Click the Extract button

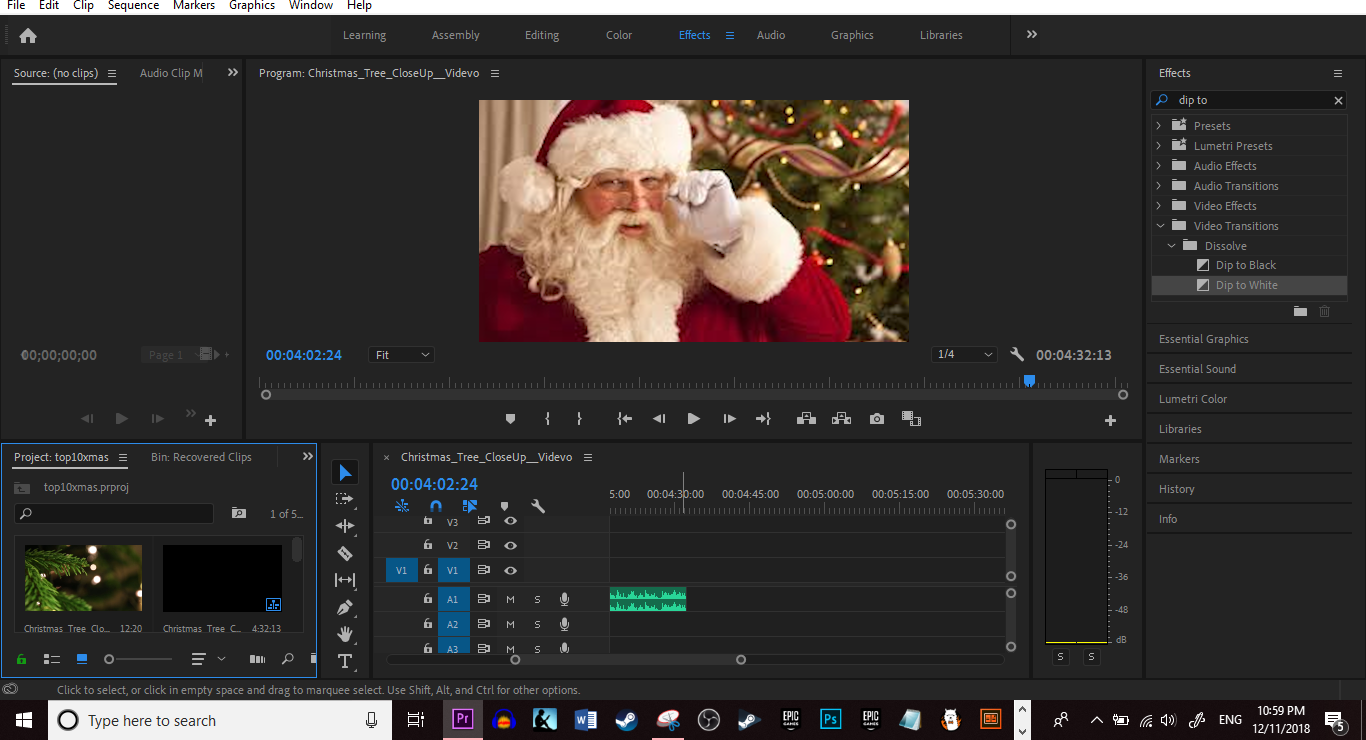coord(841,419)
